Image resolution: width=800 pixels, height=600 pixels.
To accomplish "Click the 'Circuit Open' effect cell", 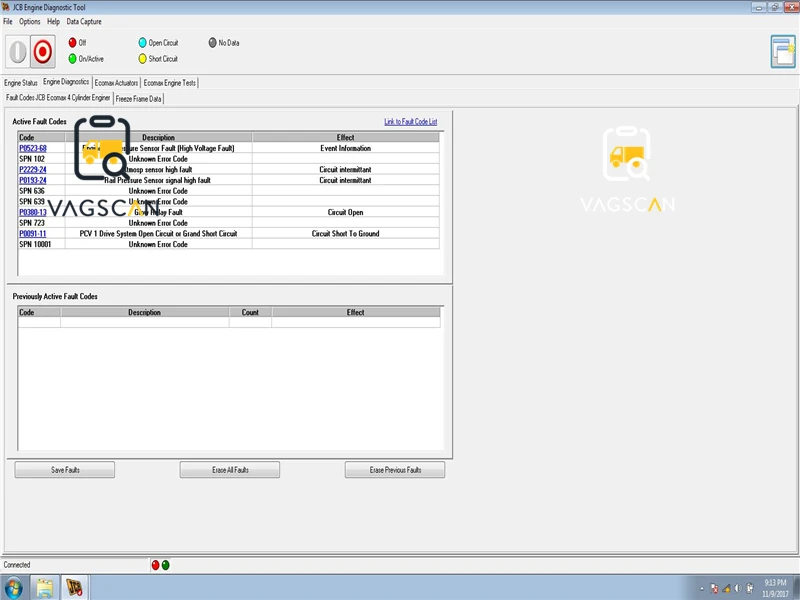I will click(x=345, y=212).
